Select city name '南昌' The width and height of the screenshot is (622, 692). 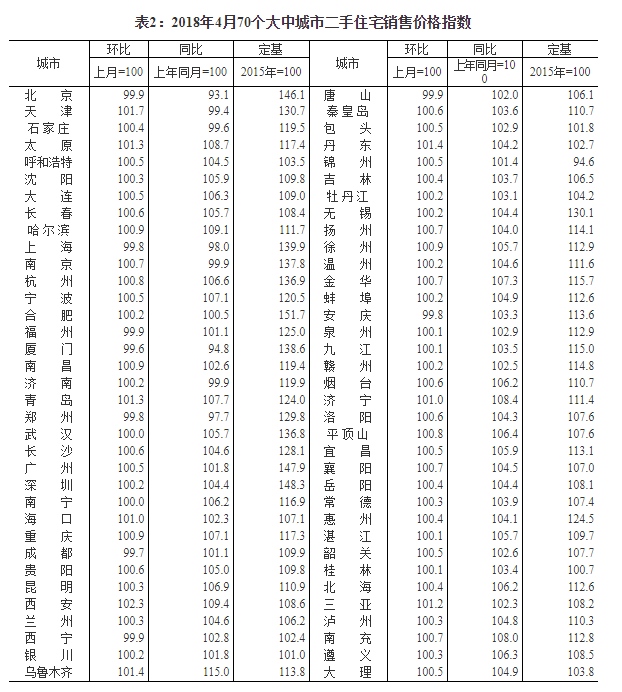49,366
